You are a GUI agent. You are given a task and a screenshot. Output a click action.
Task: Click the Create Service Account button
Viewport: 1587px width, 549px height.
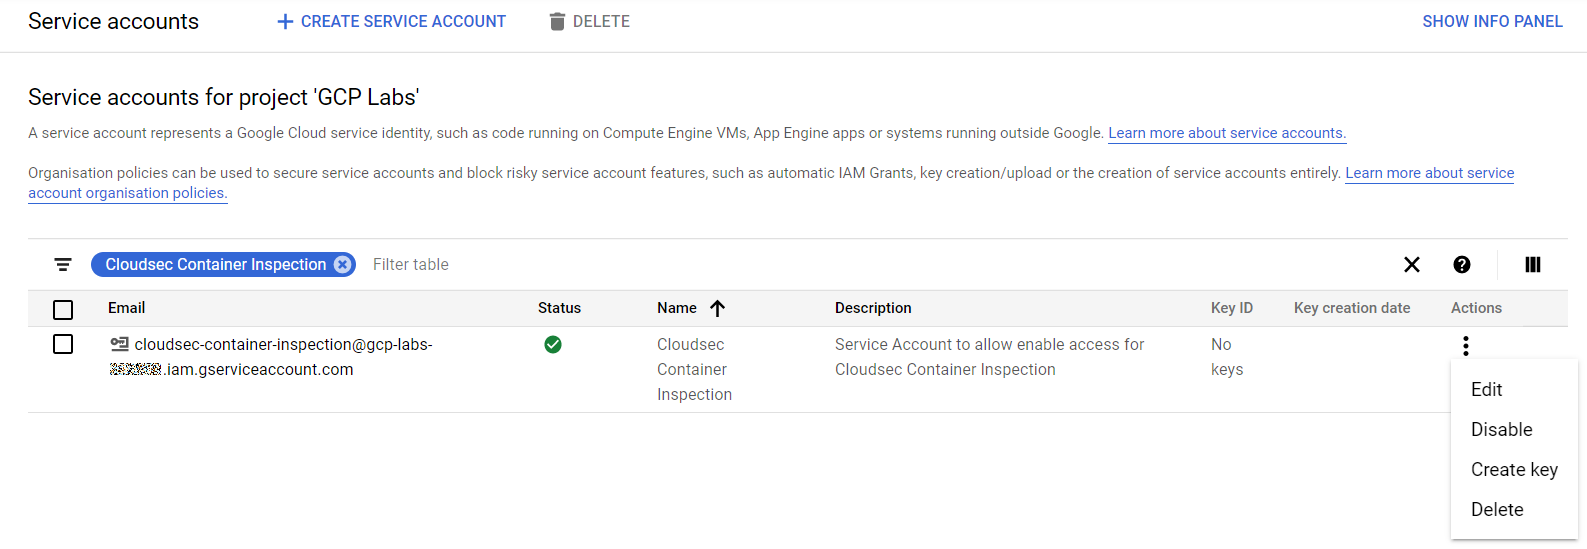pos(391,22)
